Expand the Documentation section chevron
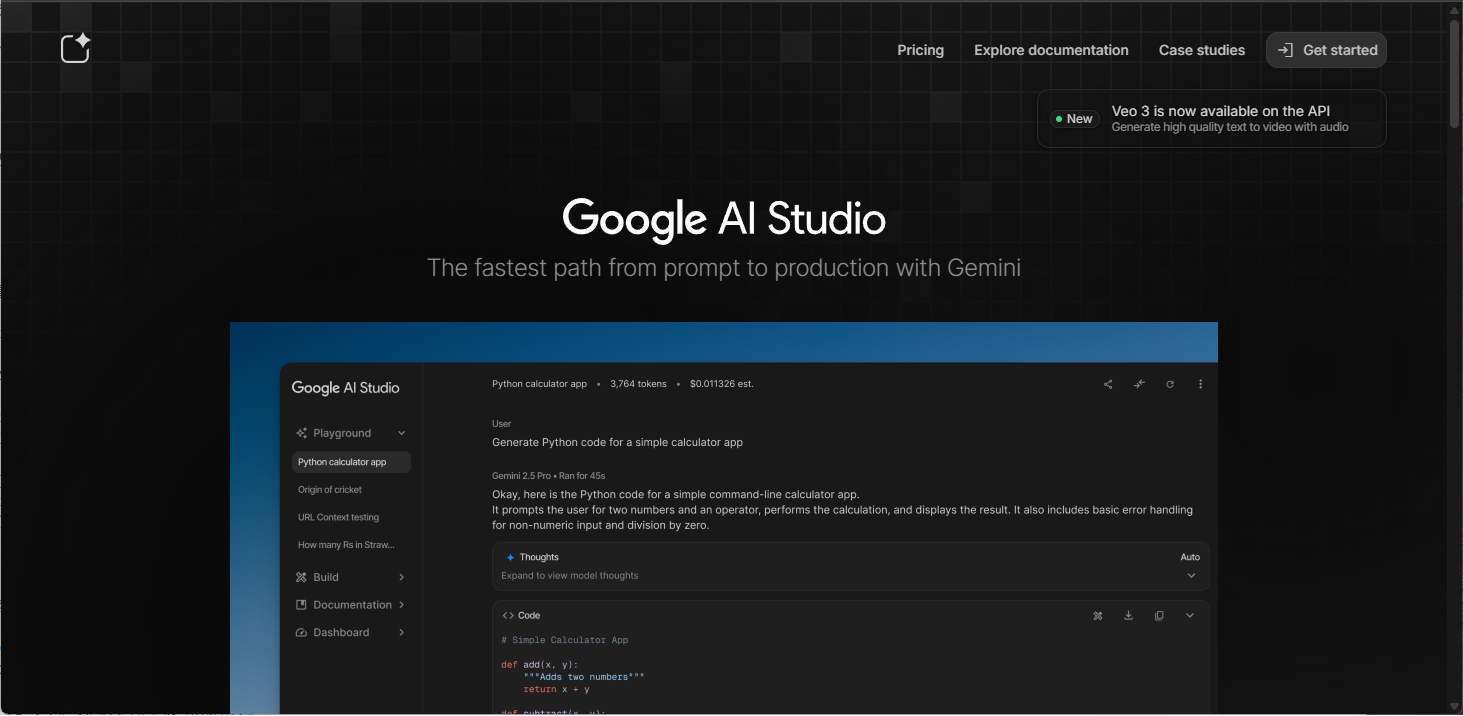 (401, 605)
